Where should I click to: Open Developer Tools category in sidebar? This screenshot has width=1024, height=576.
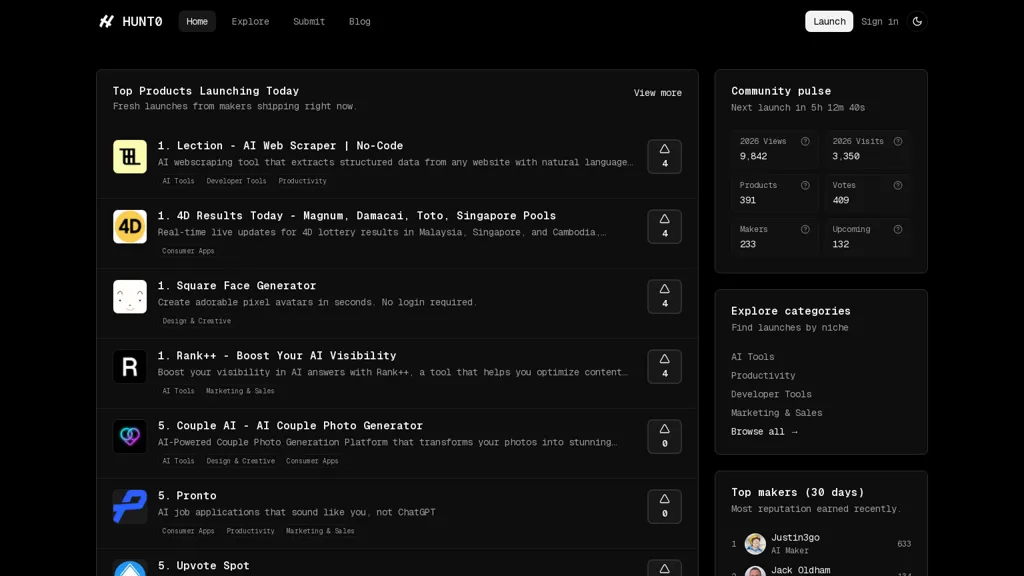point(771,394)
